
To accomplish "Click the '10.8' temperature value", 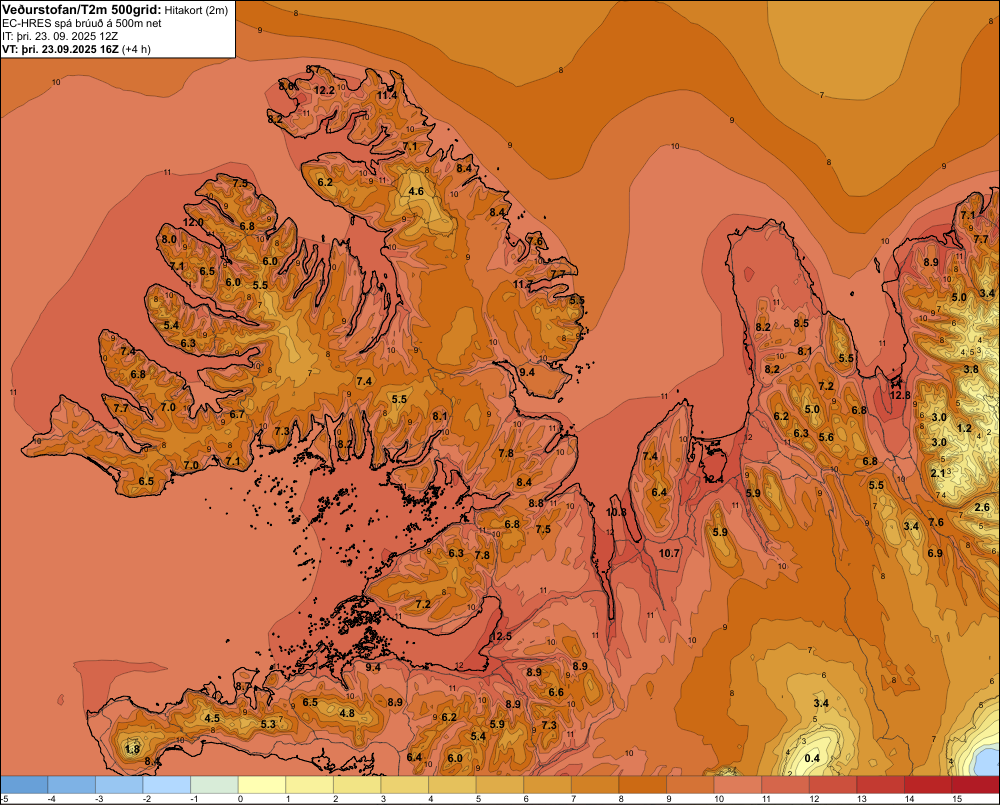I will pyautogui.click(x=616, y=512).
